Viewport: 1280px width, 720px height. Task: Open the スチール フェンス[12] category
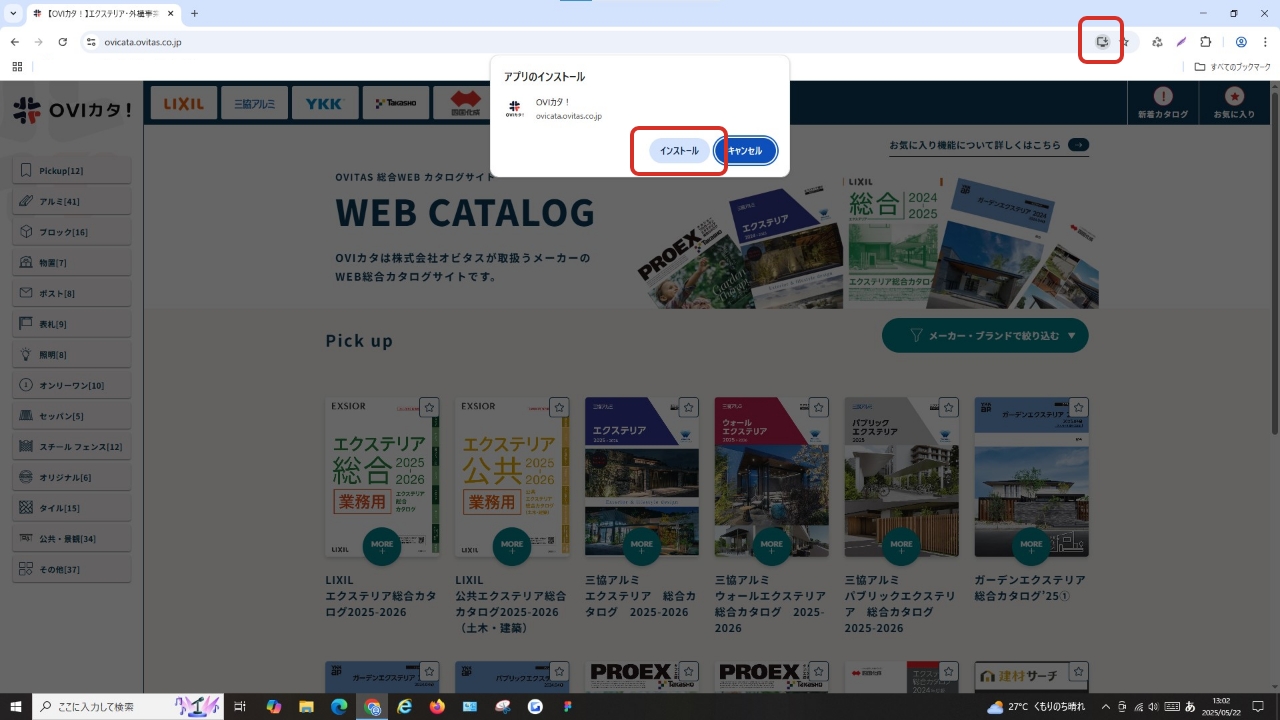click(72, 446)
